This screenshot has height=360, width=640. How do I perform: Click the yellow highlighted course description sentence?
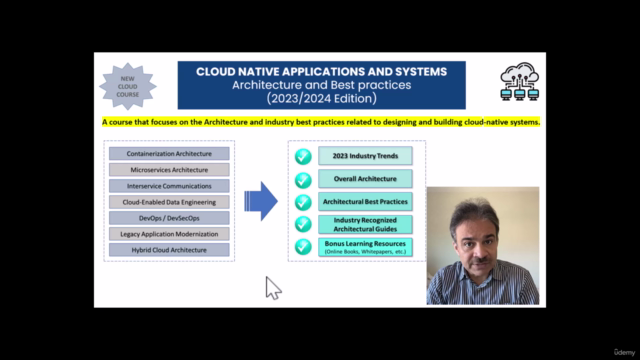tap(321, 122)
